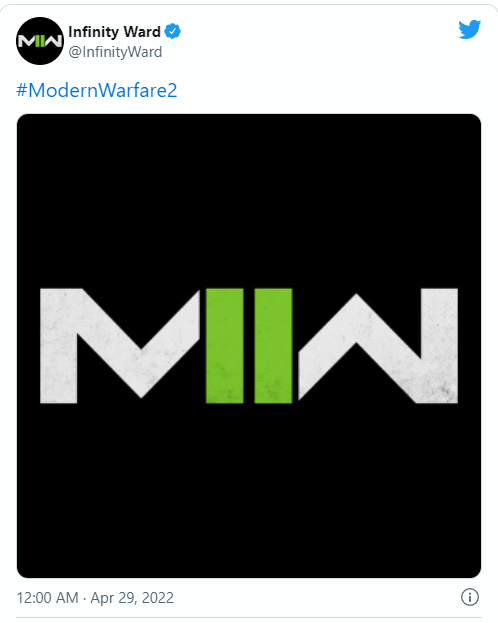Click the blue verified checkmark badge
Image resolution: width=498 pixels, height=623 pixels.
tap(173, 31)
